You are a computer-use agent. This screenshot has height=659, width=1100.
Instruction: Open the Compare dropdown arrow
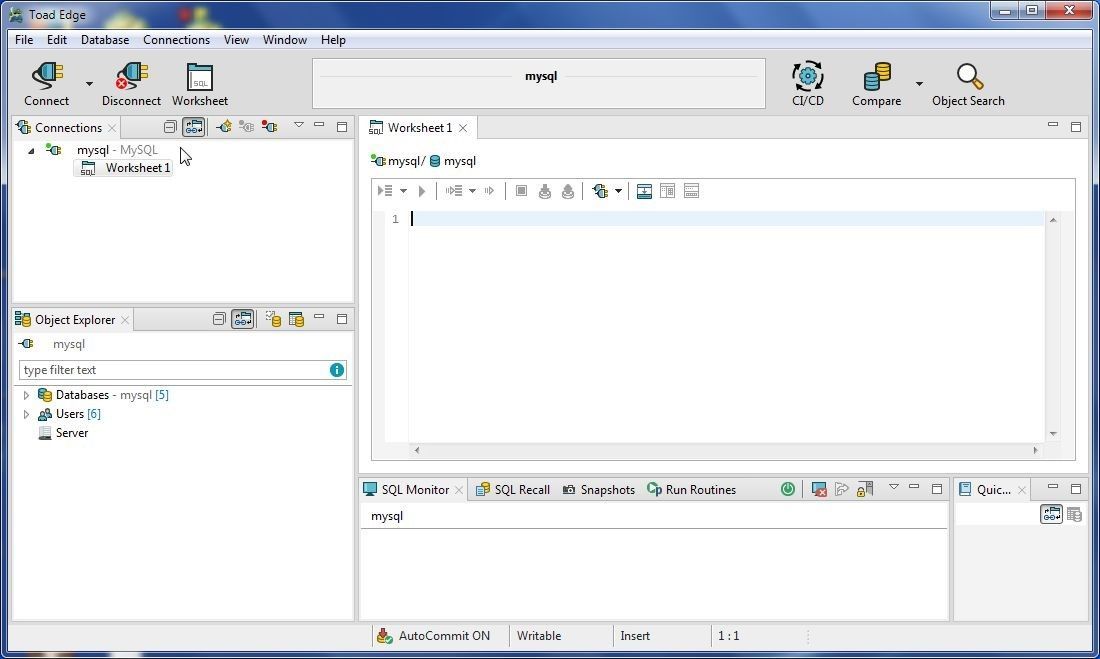[919, 84]
